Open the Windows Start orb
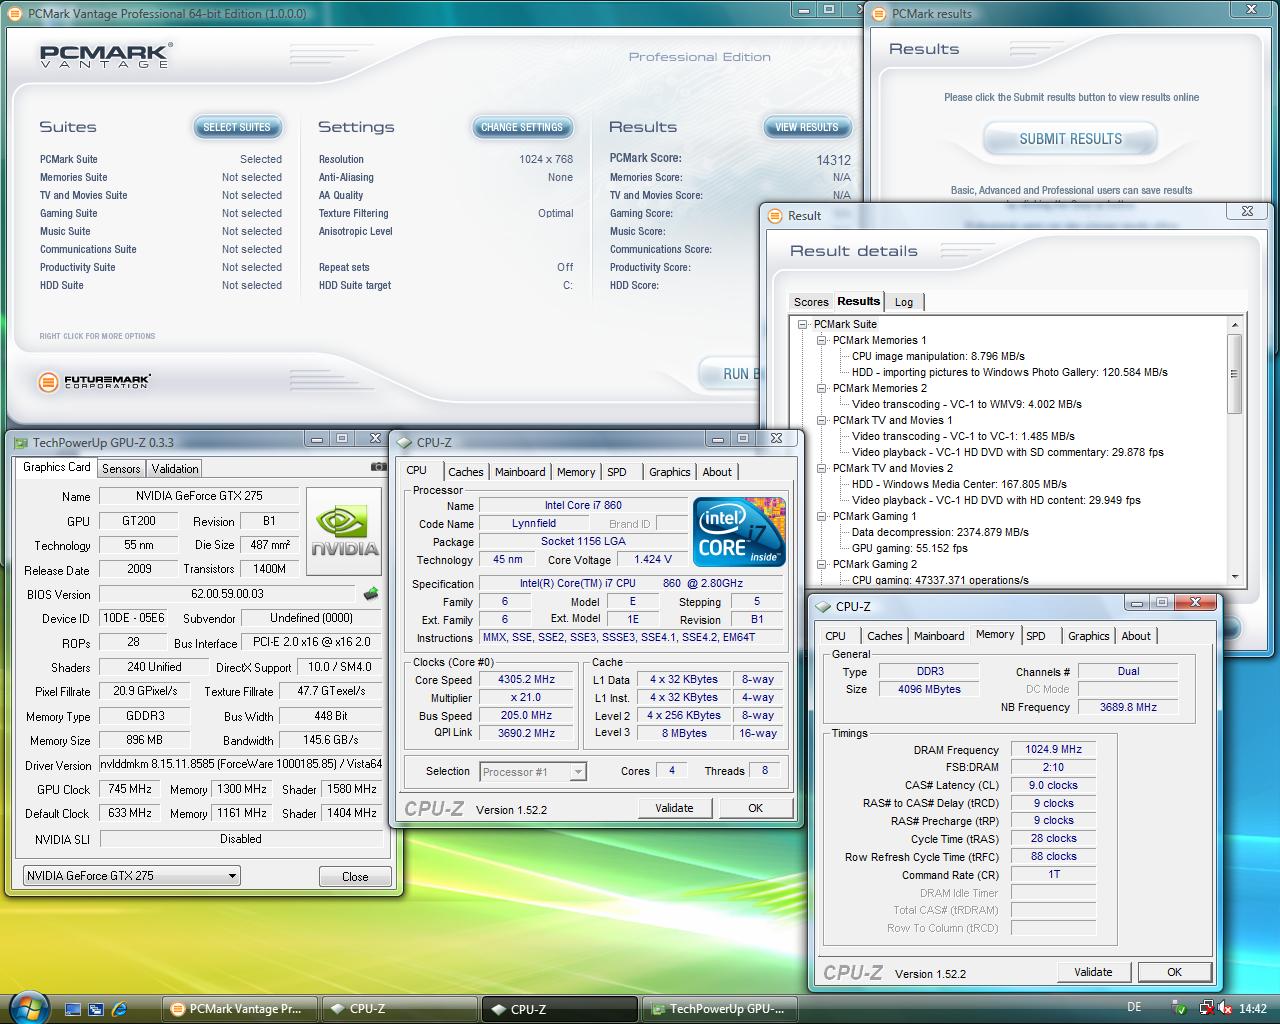Screen dimensions: 1280x1024 27,1007
